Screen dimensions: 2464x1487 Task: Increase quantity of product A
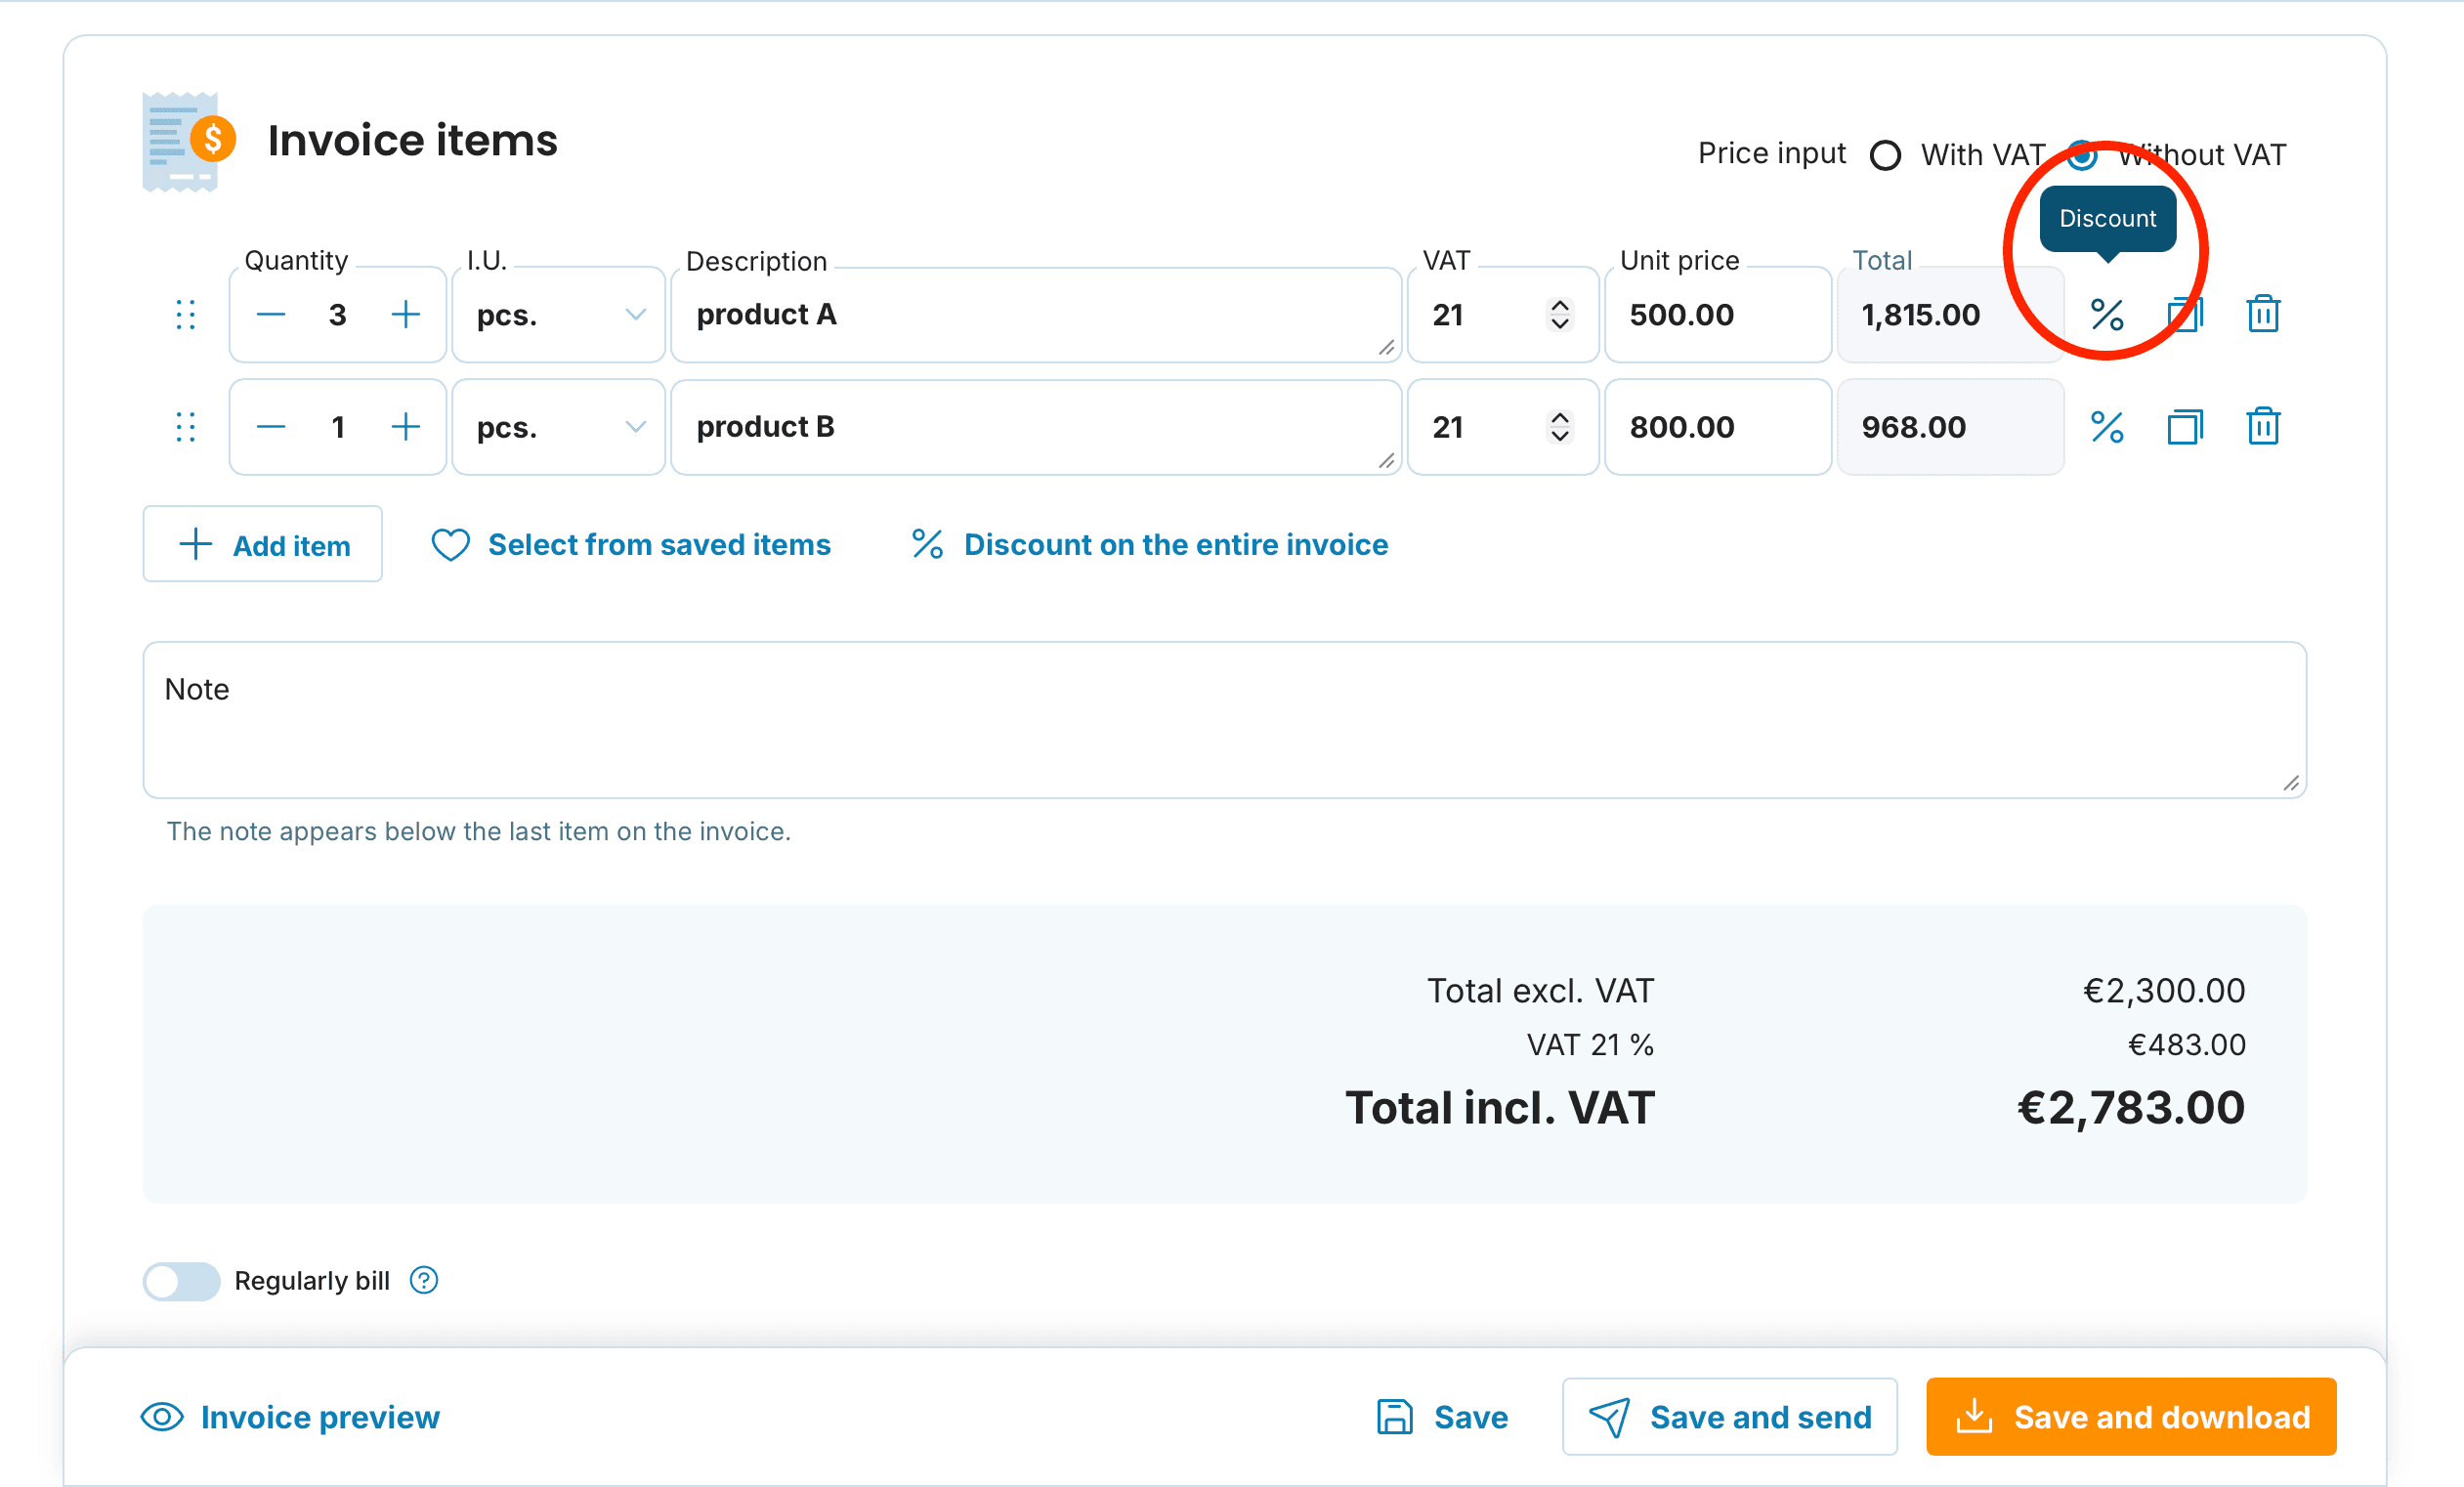pos(405,315)
